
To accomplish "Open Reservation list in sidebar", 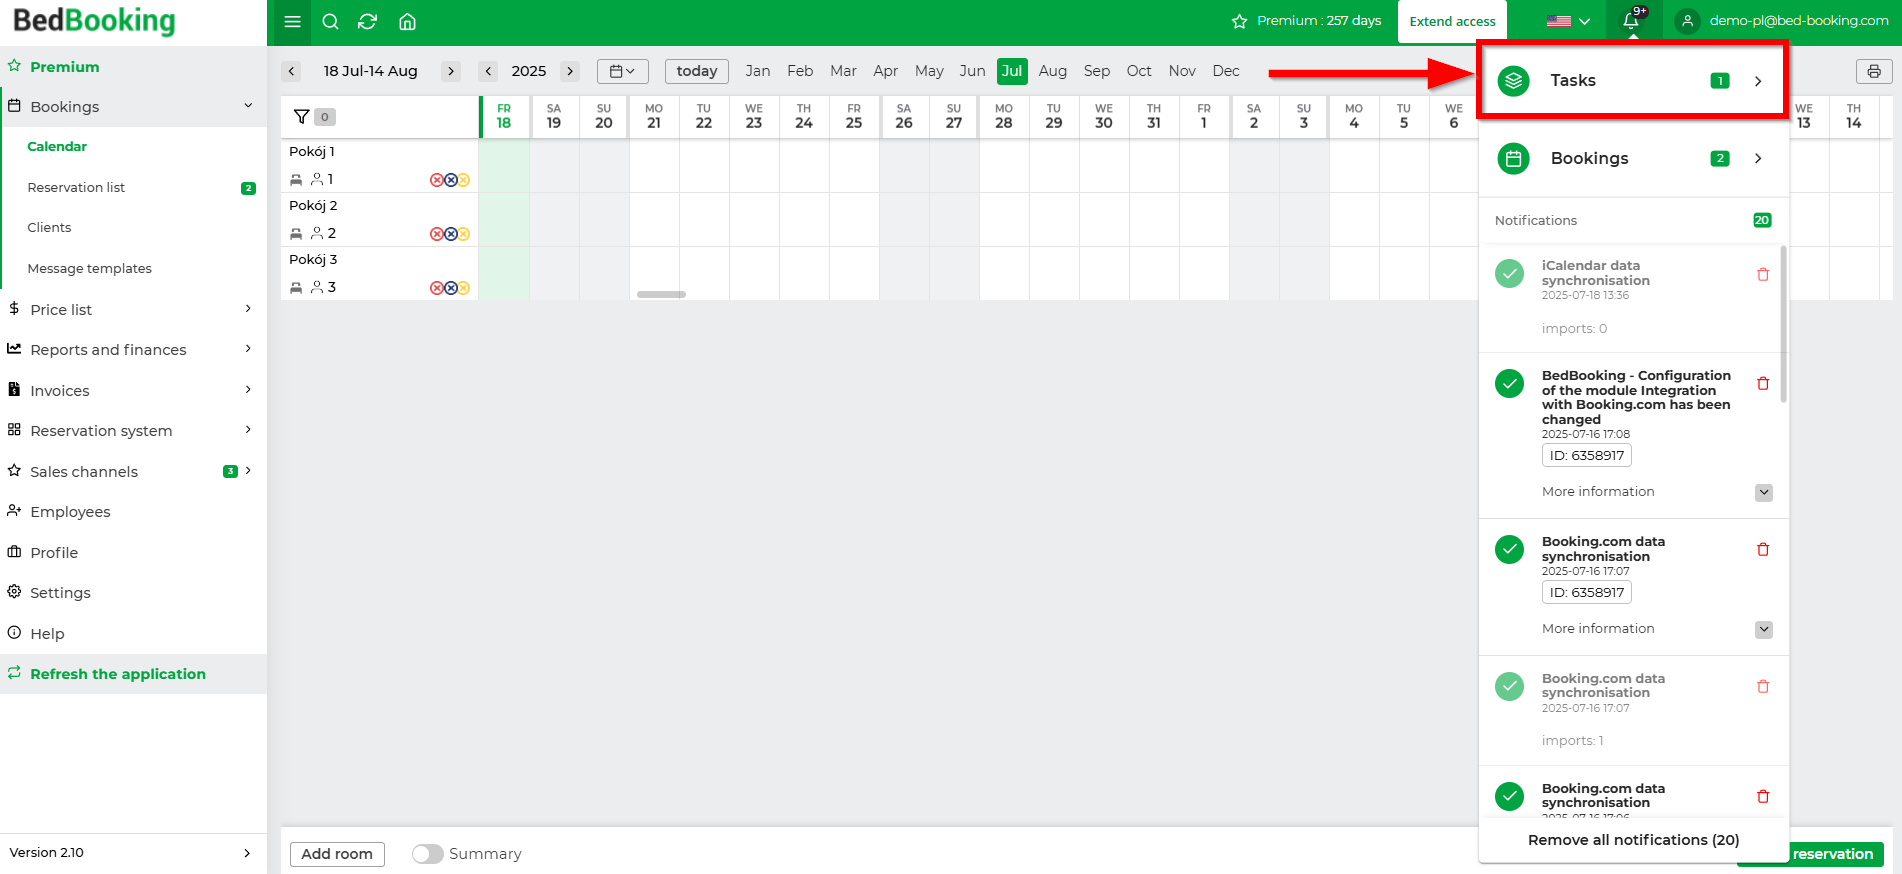I will pyautogui.click(x=76, y=187).
